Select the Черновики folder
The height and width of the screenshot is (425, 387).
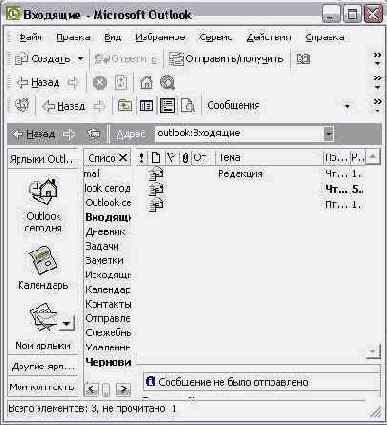click(108, 362)
